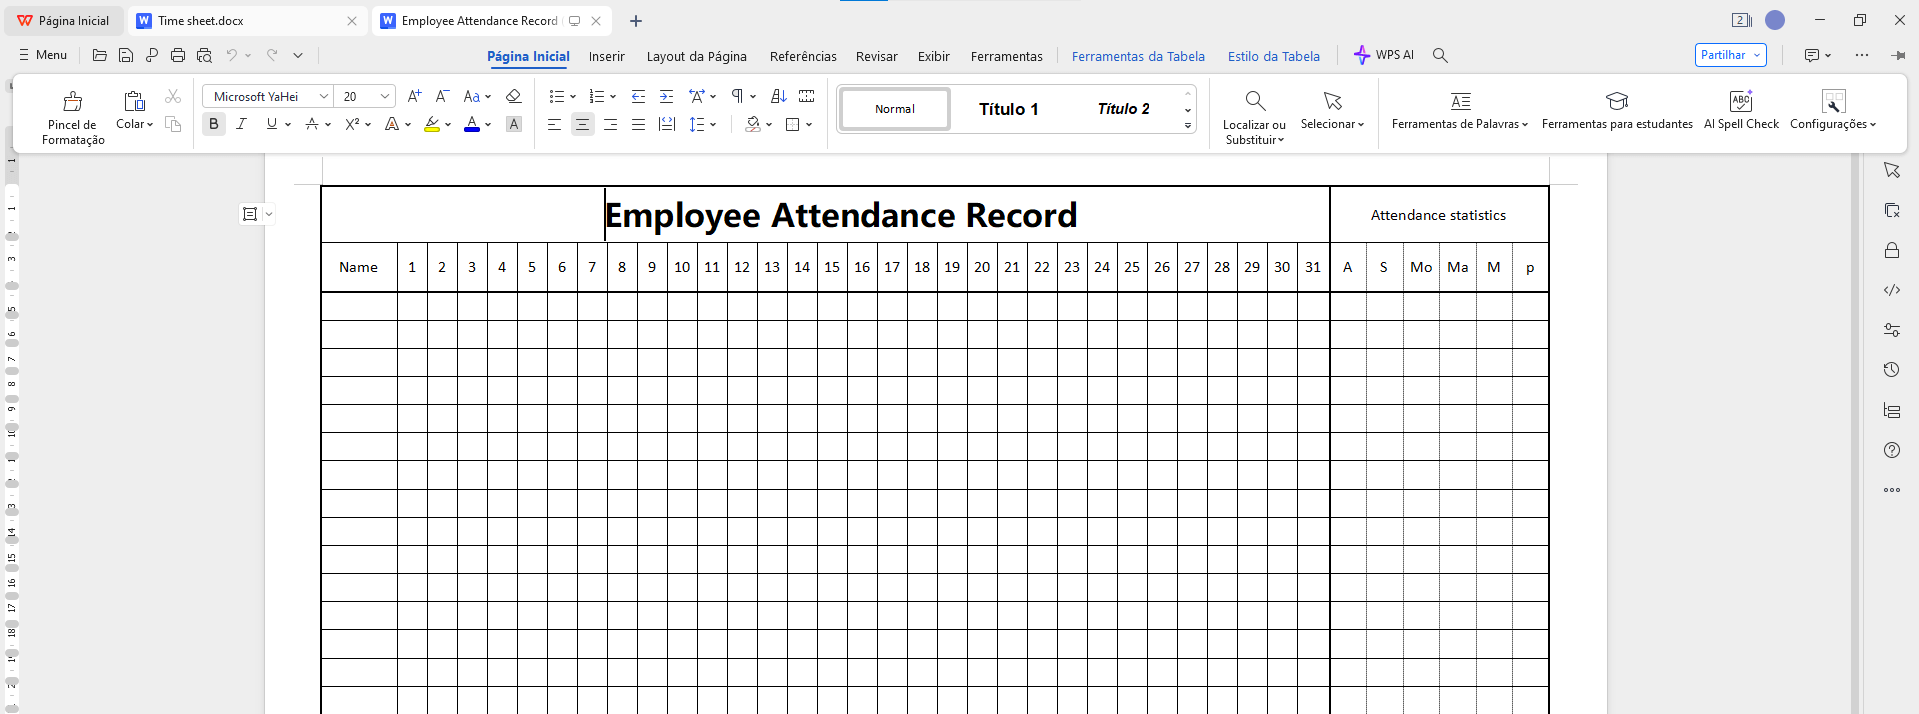Click the save icon in quick toolbar
This screenshot has height=714, width=1919.
point(126,55)
